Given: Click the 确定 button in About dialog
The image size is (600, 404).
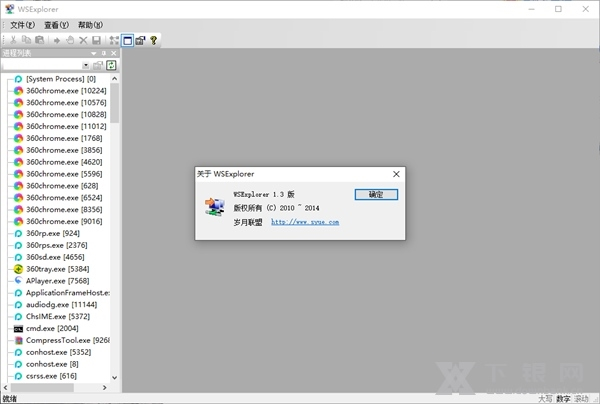Looking at the screenshot, I should 376,194.
